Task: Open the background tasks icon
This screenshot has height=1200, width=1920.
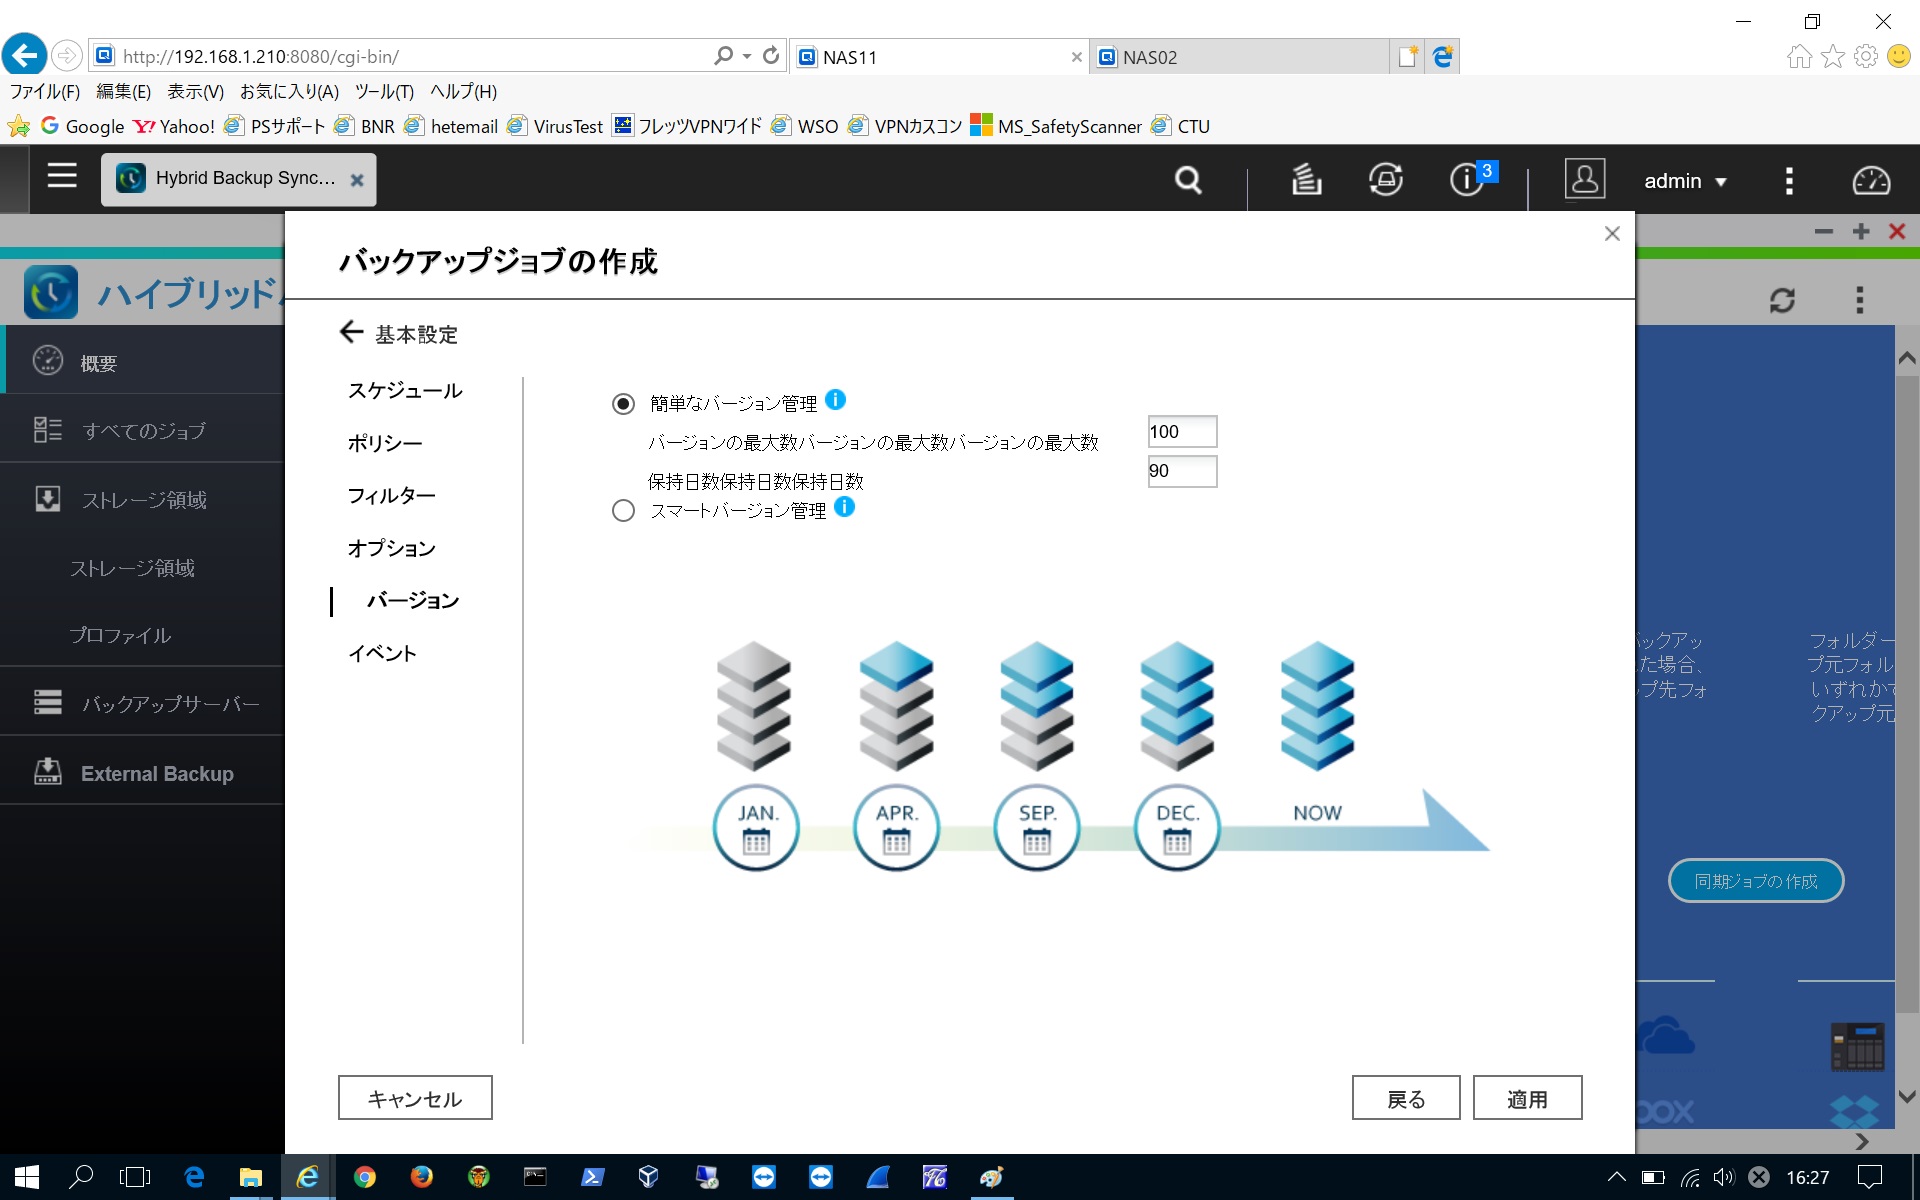Action: pyautogui.click(x=1304, y=180)
